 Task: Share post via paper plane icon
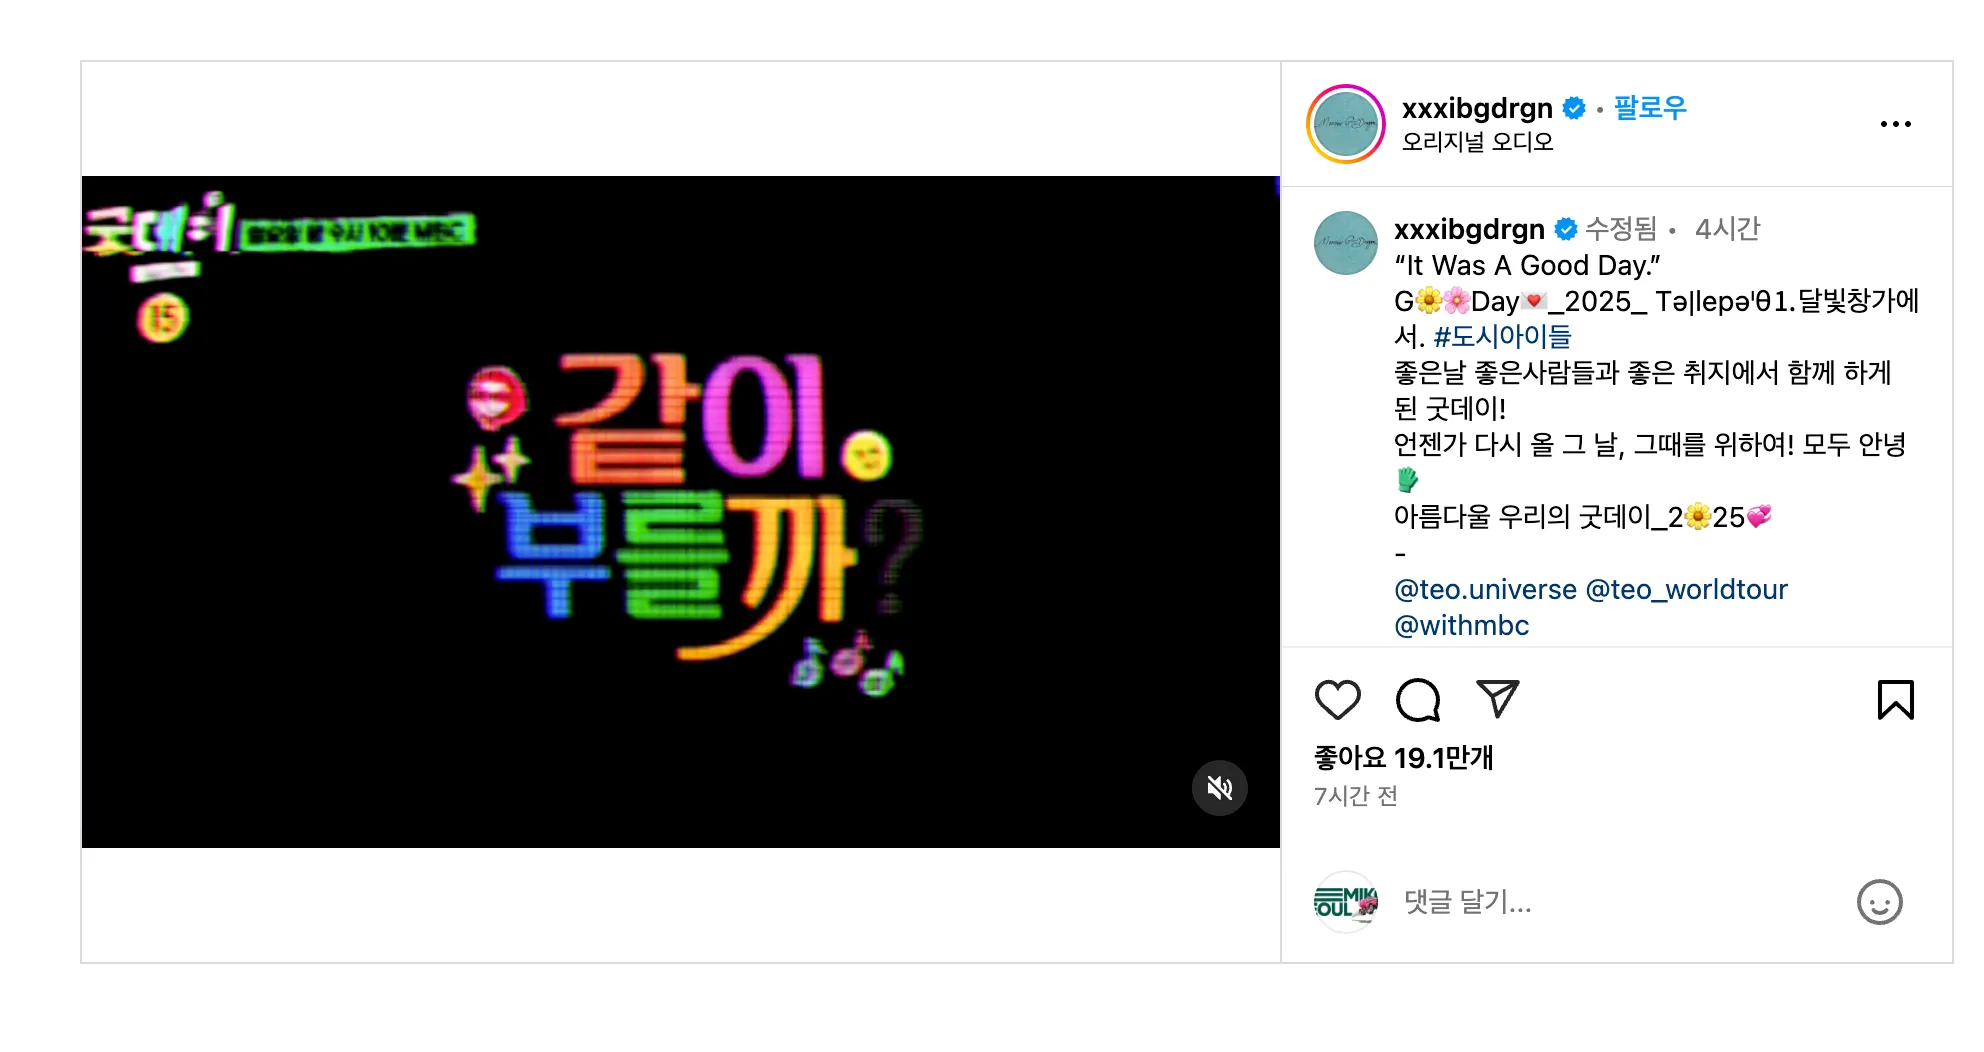[1498, 699]
